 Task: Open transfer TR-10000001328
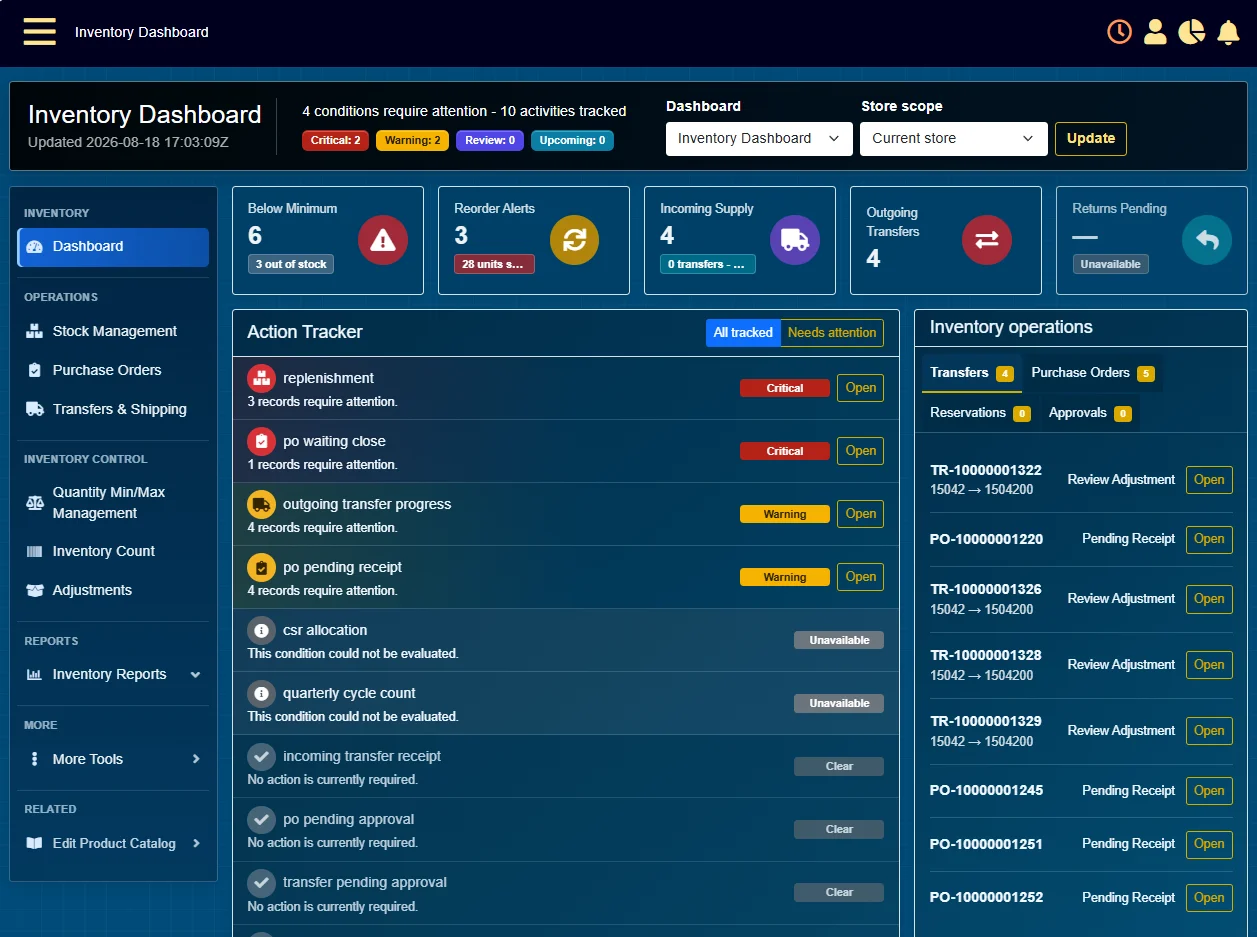[x=1209, y=665]
